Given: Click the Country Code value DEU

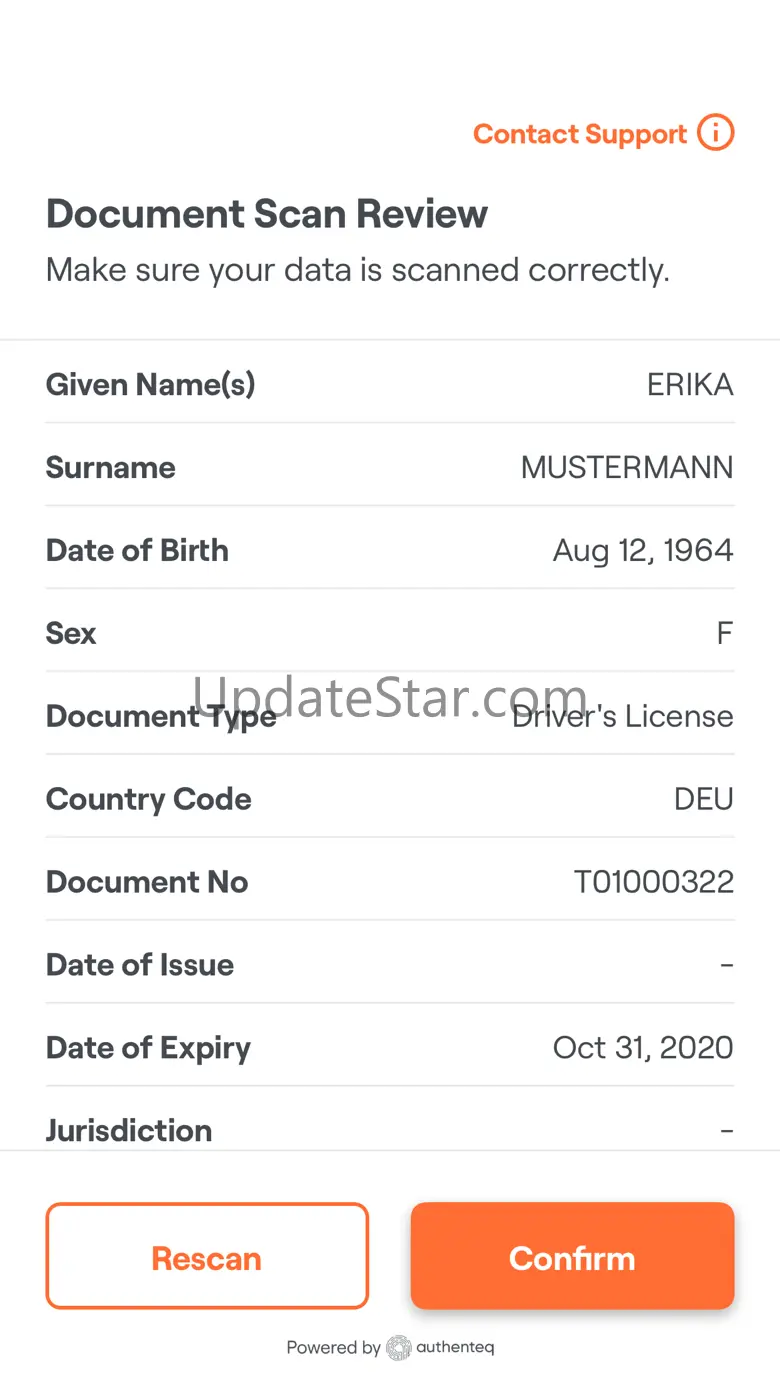Looking at the screenshot, I should point(704,799).
